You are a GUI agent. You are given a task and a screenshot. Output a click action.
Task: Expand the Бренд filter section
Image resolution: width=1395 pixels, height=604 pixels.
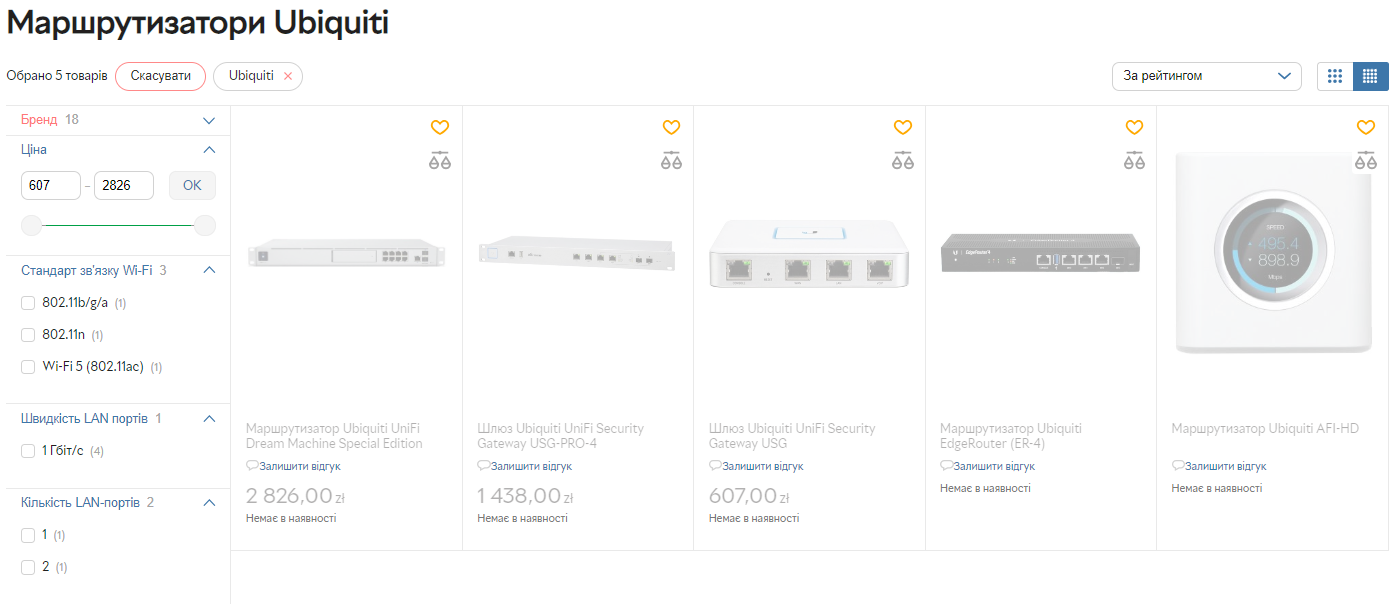tap(209, 120)
